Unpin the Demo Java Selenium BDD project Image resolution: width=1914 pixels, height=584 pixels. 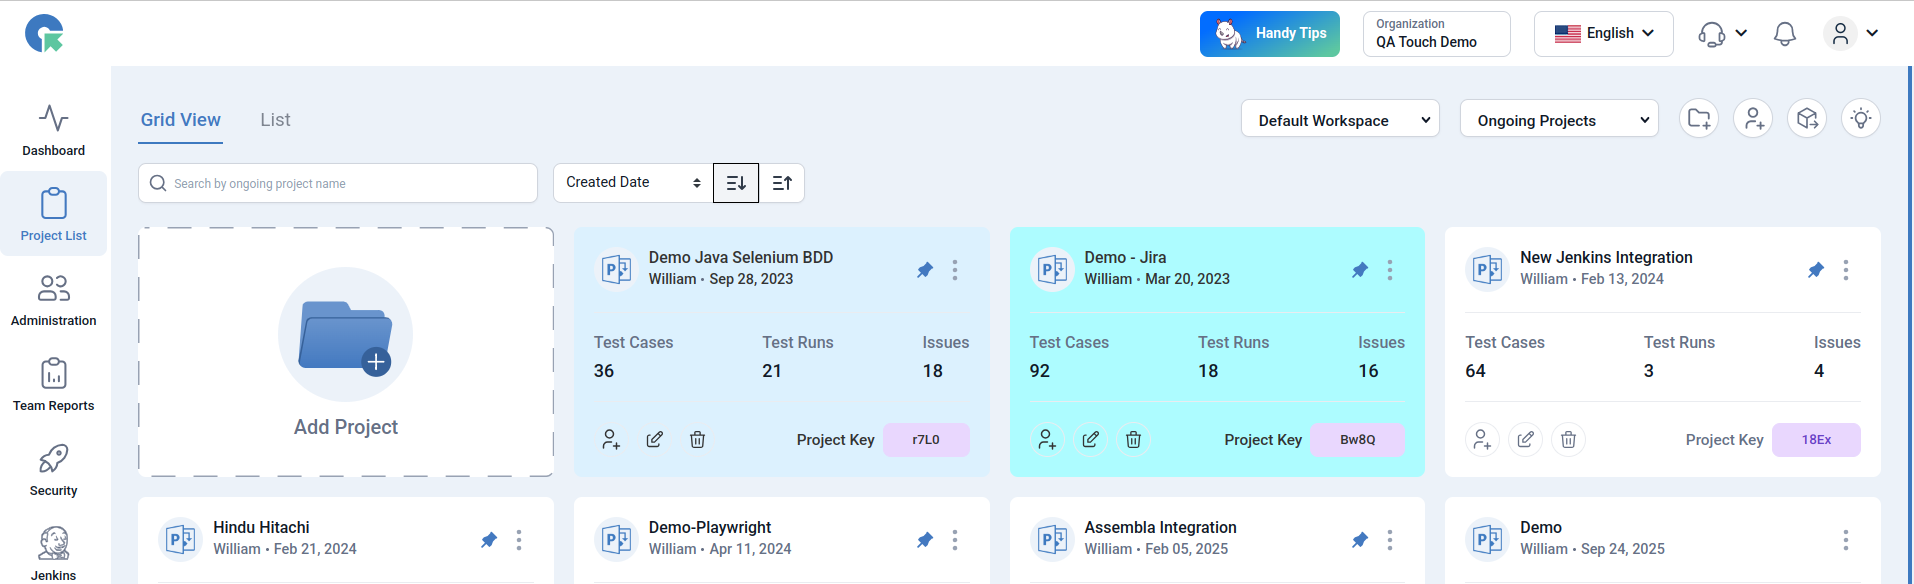pyautogui.click(x=925, y=270)
